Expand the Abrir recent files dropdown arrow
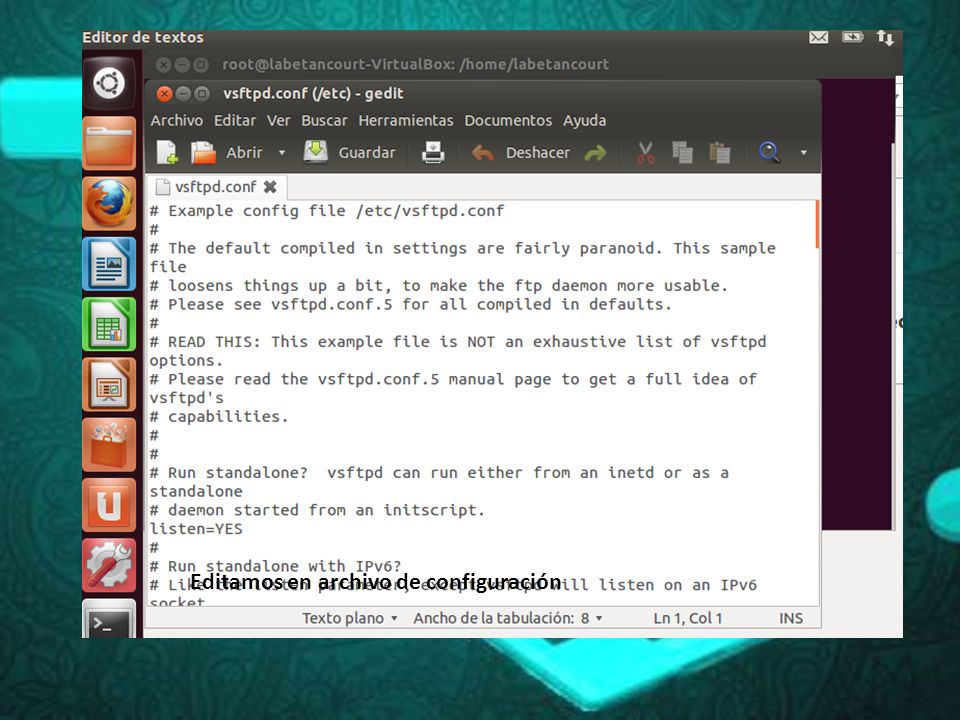 282,152
